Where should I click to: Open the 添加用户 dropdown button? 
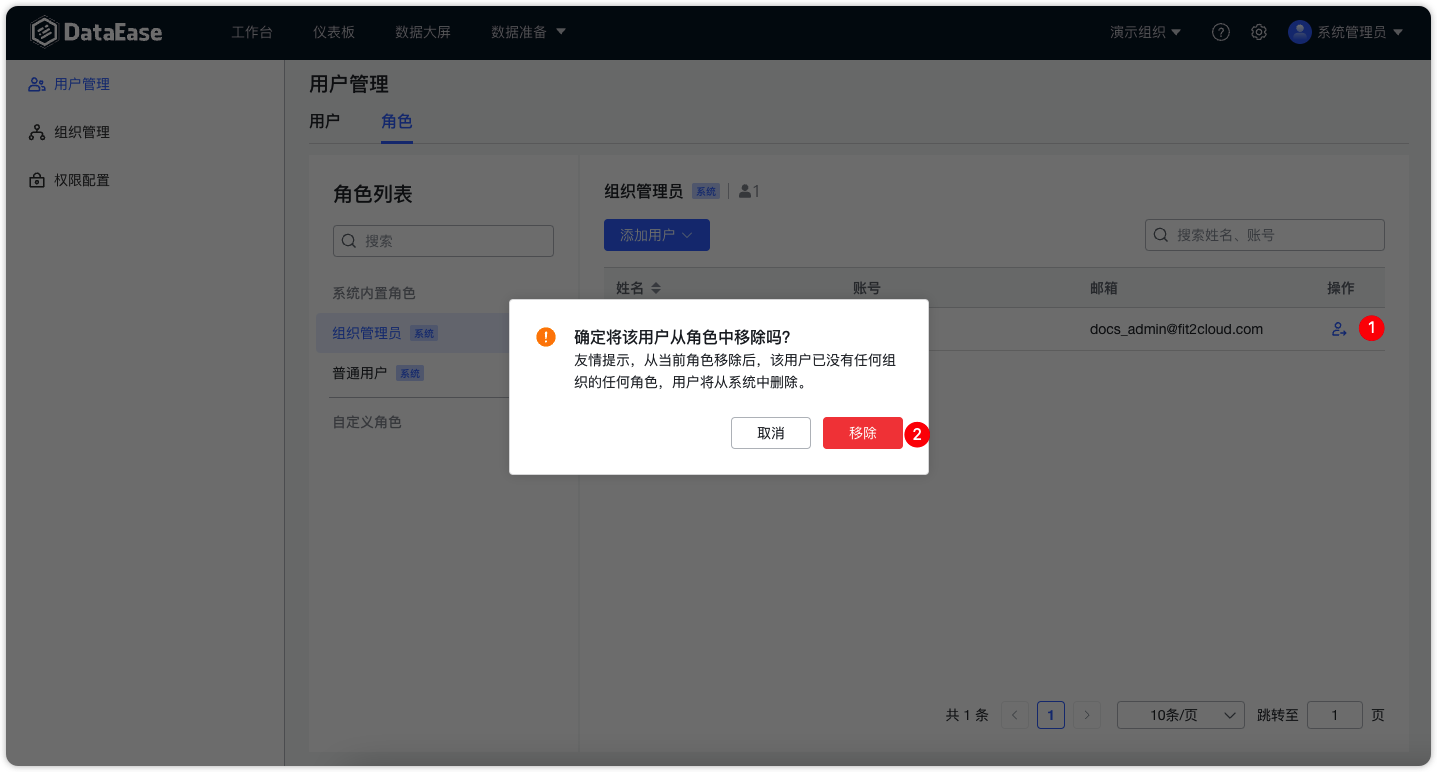coord(657,235)
